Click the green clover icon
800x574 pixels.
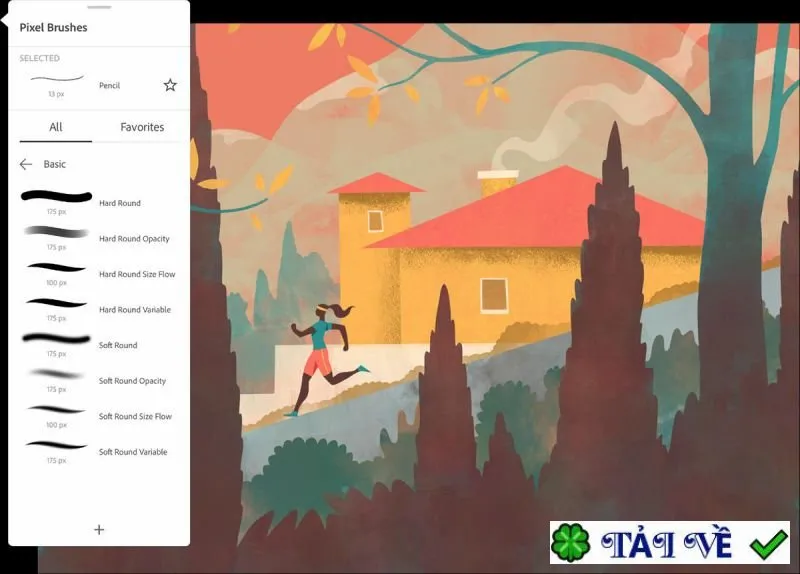pos(571,542)
